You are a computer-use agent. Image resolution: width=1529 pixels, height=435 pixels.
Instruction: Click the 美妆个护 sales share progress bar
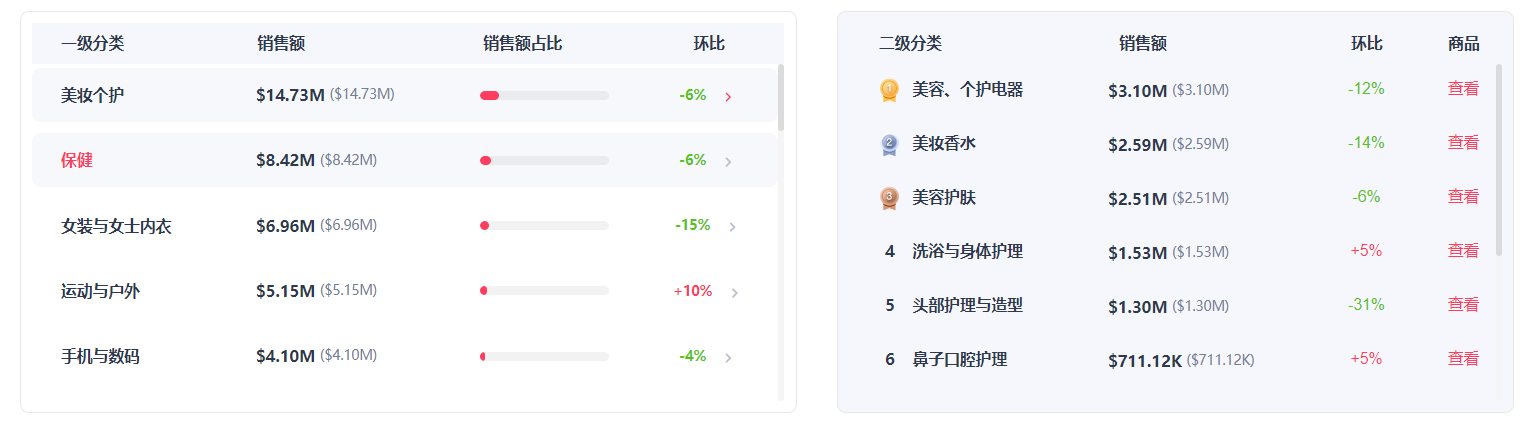[x=544, y=96]
